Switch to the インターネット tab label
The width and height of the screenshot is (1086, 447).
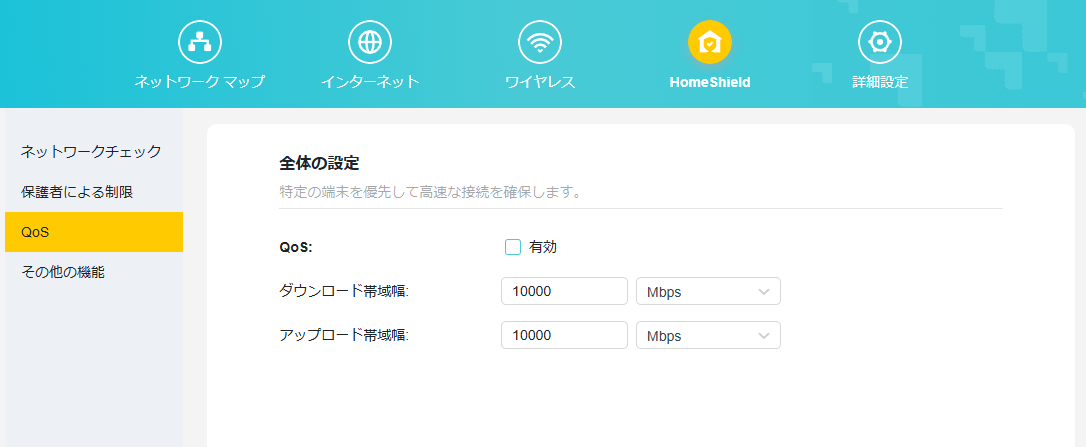(x=370, y=82)
